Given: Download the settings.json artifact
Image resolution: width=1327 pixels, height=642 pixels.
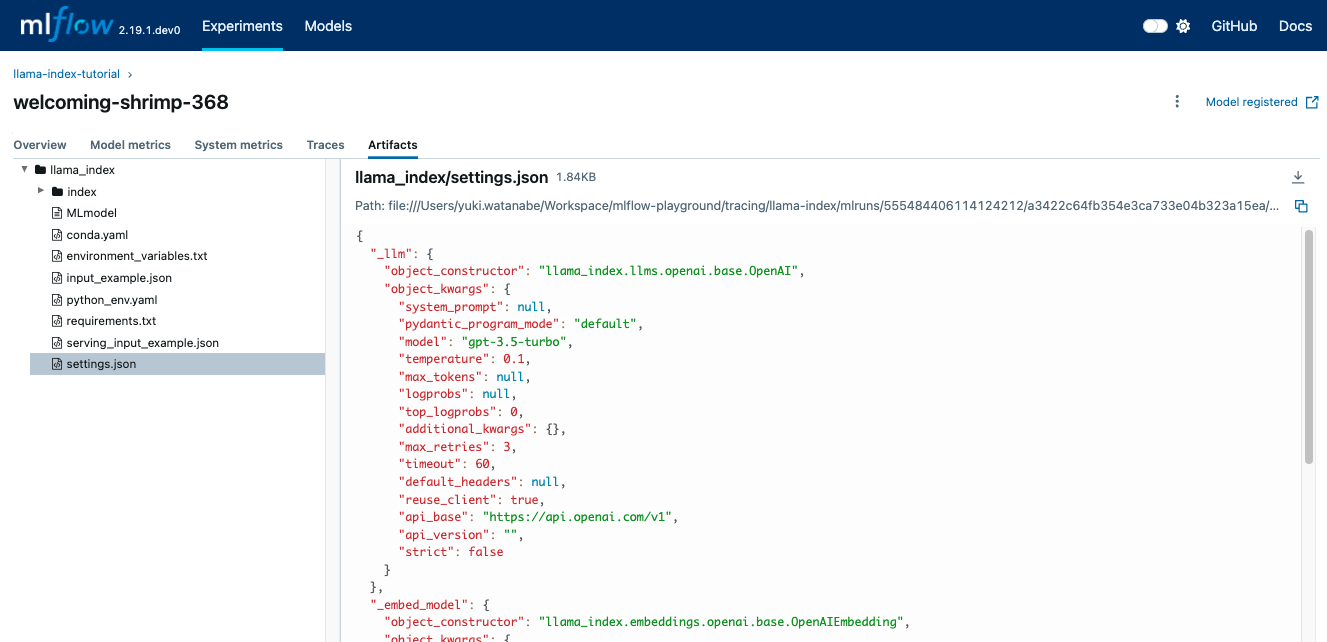Looking at the screenshot, I should (x=1298, y=177).
